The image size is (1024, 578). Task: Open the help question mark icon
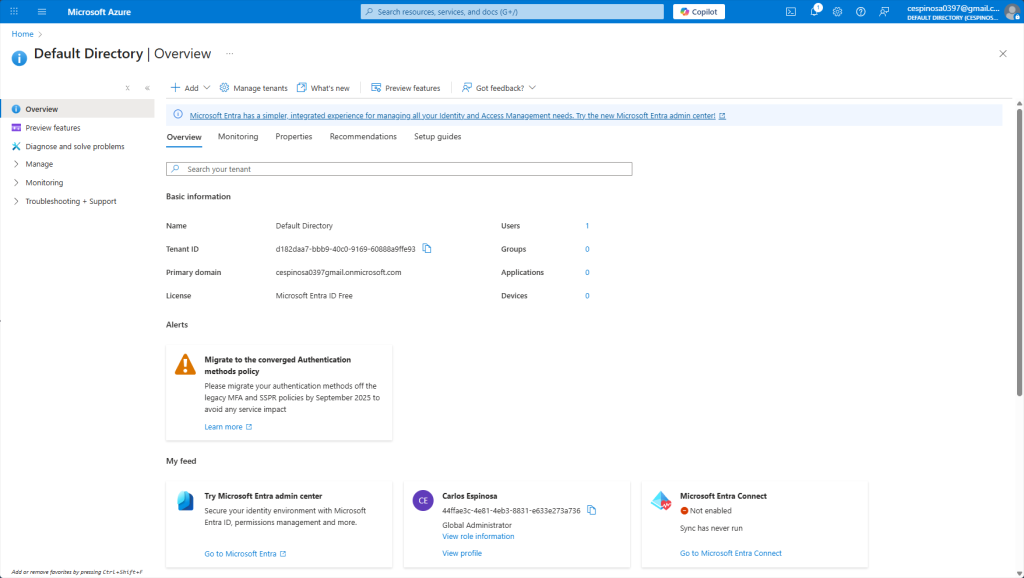point(860,11)
